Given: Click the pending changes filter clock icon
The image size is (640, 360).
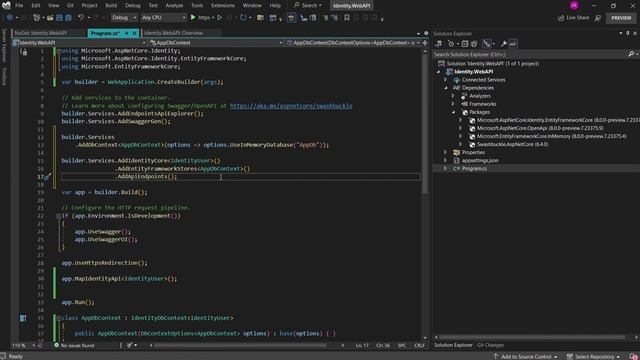Looking at the screenshot, I should (451, 44).
